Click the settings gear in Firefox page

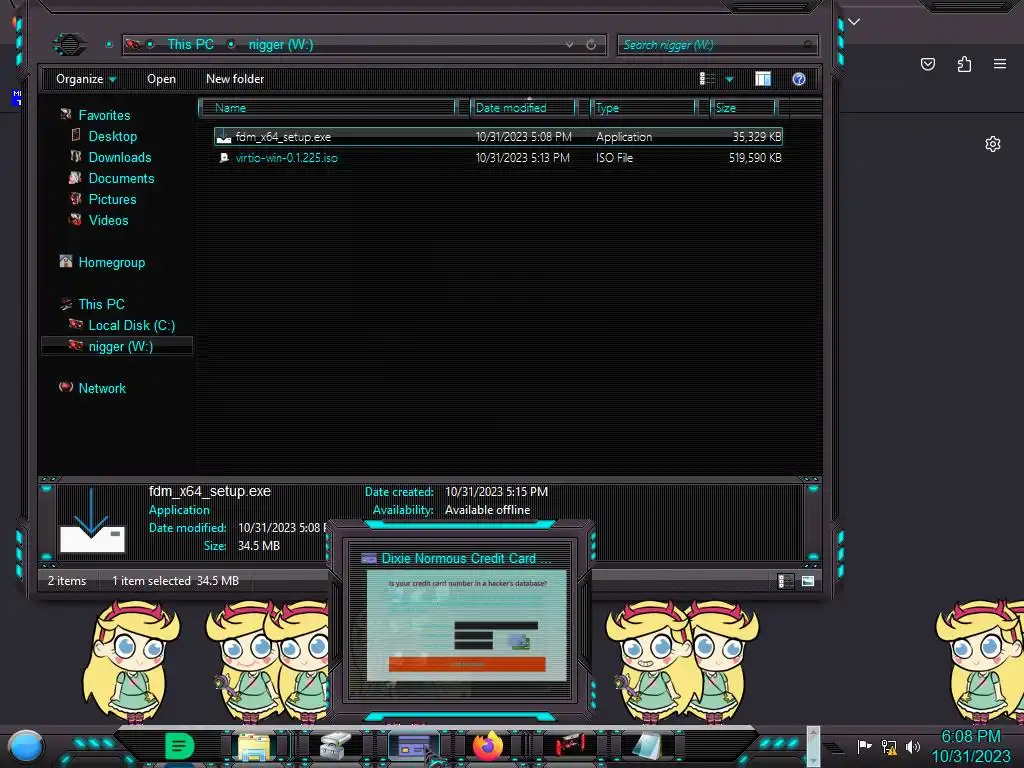pyautogui.click(x=993, y=144)
